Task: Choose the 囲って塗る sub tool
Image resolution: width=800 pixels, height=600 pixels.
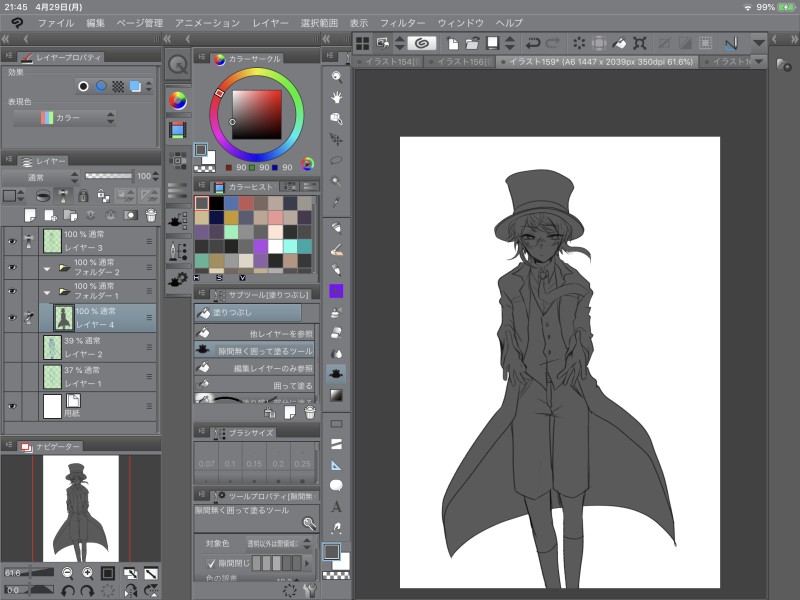Action: 254,385
